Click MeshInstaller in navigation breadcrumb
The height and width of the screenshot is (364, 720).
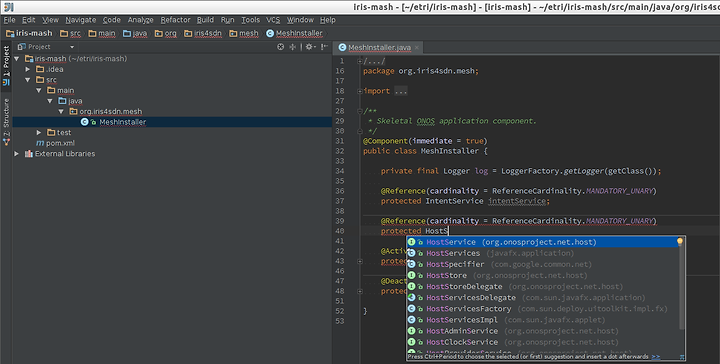point(294,33)
